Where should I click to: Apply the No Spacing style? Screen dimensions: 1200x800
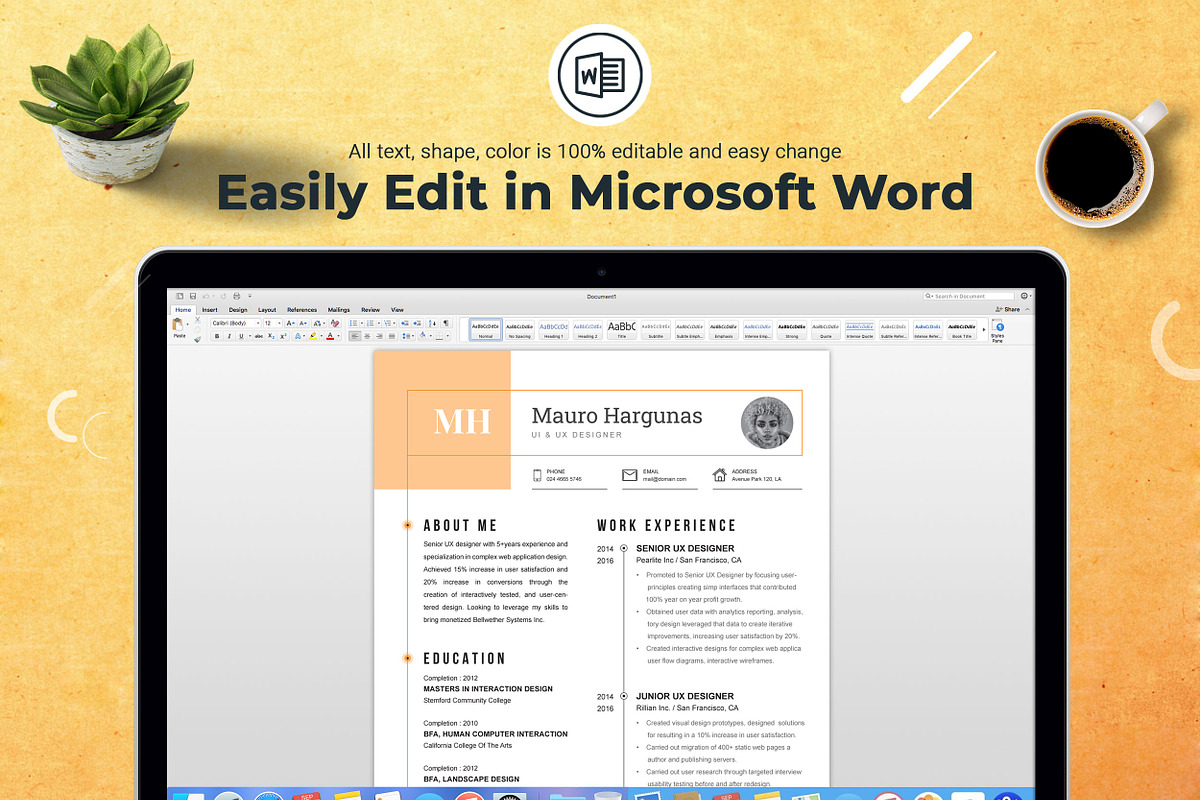[520, 330]
